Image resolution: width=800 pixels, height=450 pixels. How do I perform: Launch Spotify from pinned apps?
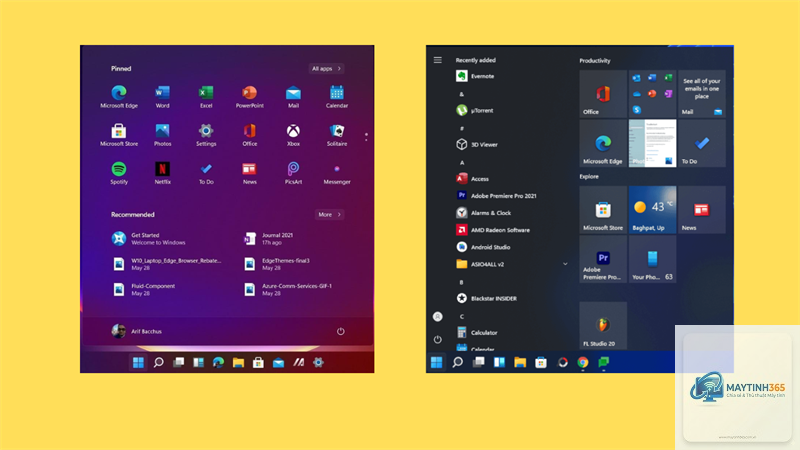[119, 173]
